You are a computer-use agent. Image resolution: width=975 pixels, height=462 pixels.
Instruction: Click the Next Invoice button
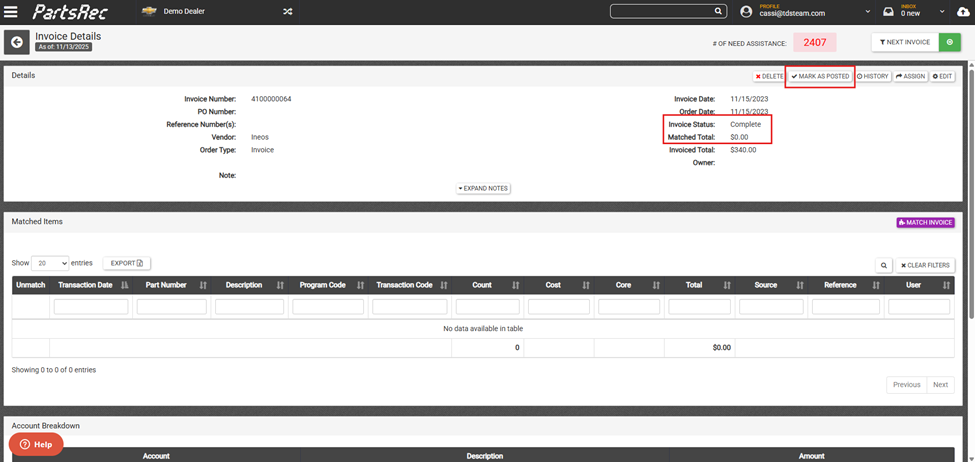(905, 42)
